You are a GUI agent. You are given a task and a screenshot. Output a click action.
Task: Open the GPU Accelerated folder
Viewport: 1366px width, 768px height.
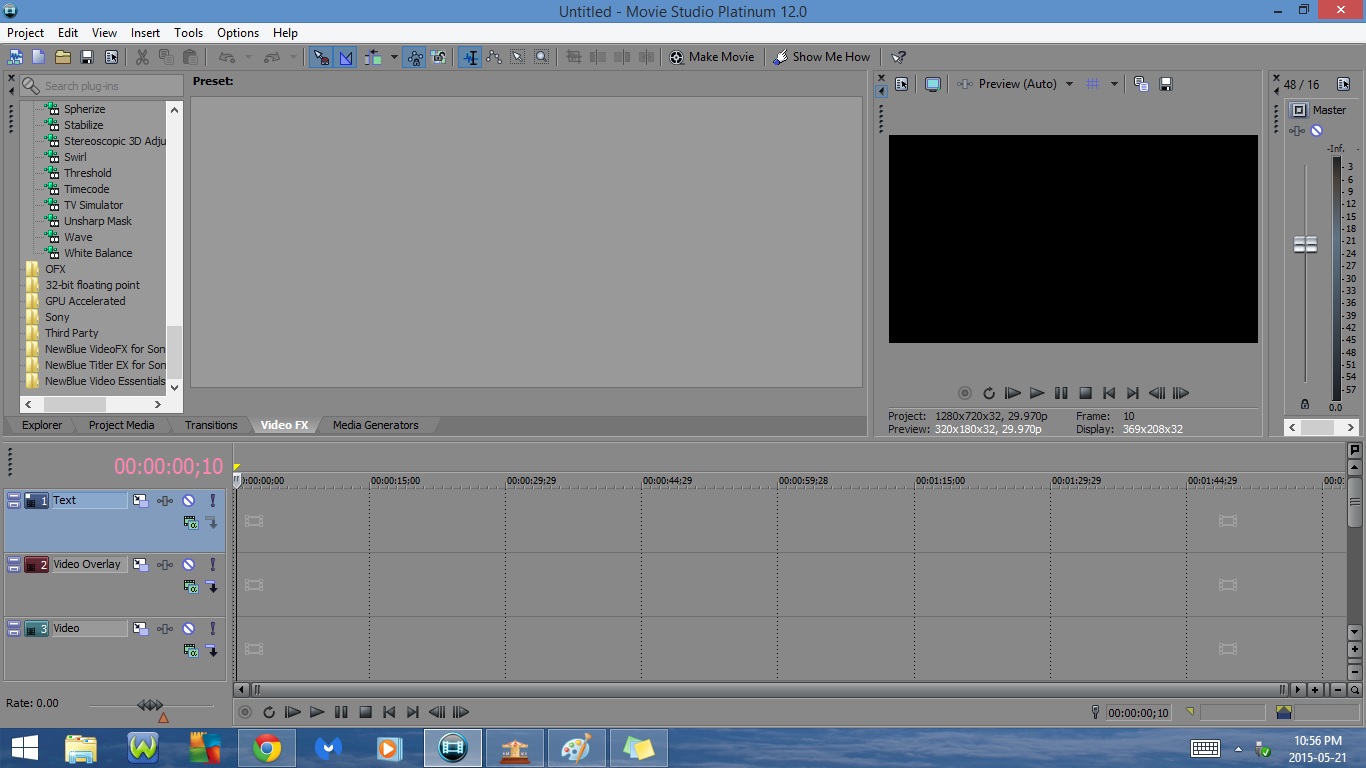[x=85, y=301]
